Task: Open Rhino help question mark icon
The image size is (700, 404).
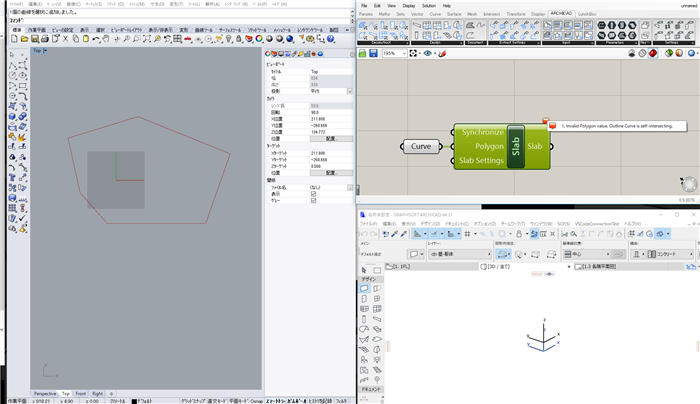Action: [x=331, y=39]
